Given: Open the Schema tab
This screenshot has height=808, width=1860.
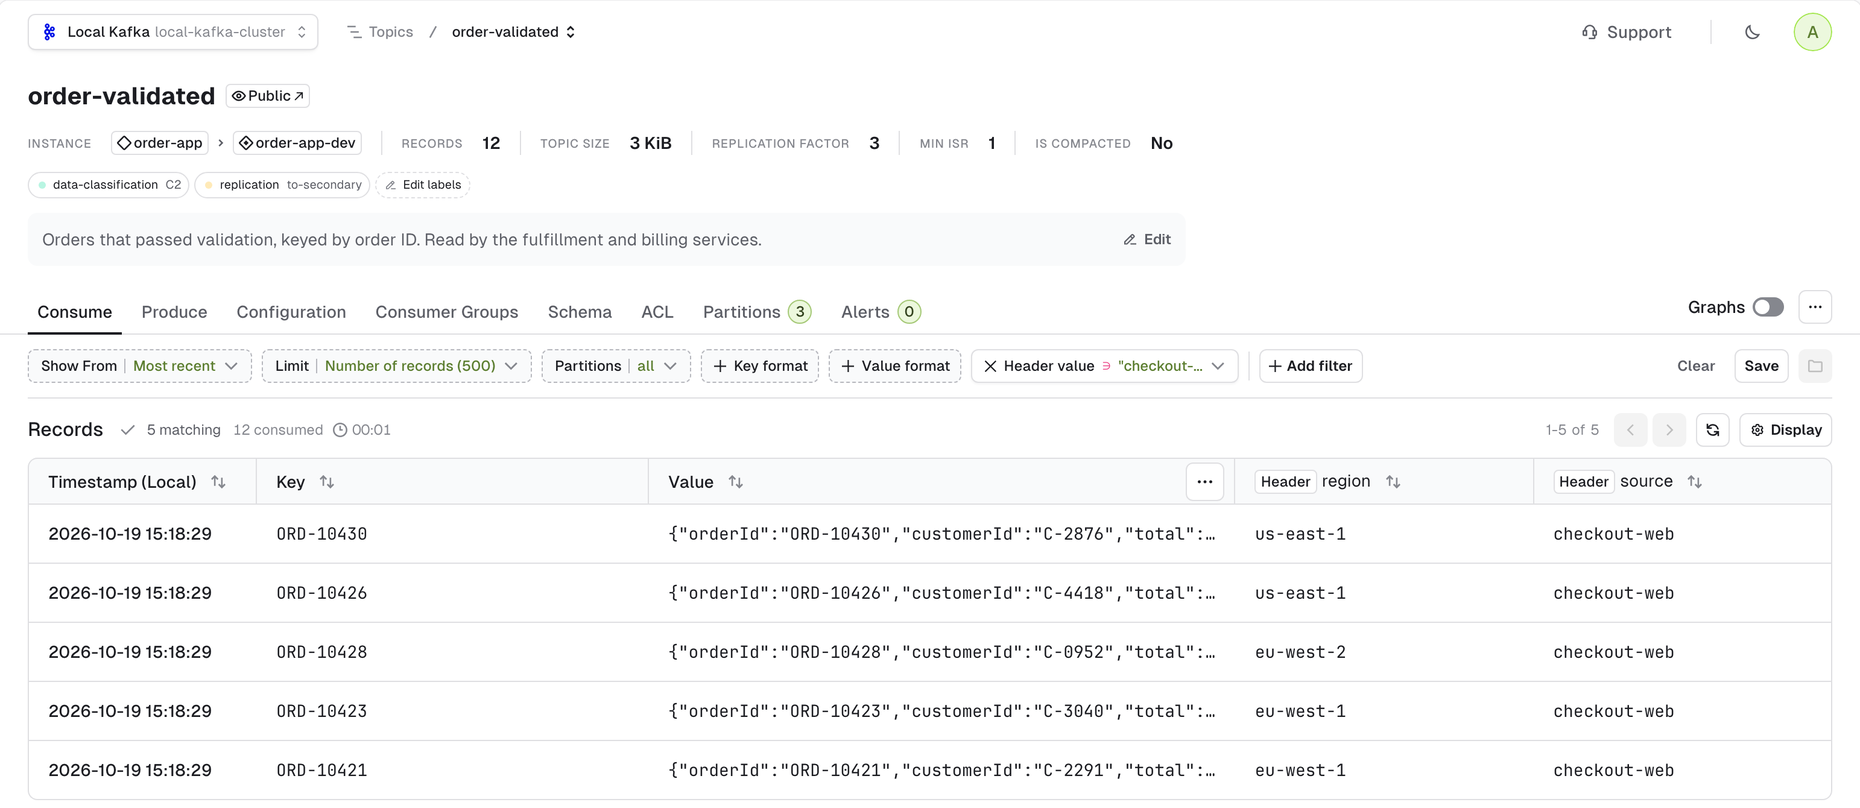Looking at the screenshot, I should (x=580, y=312).
